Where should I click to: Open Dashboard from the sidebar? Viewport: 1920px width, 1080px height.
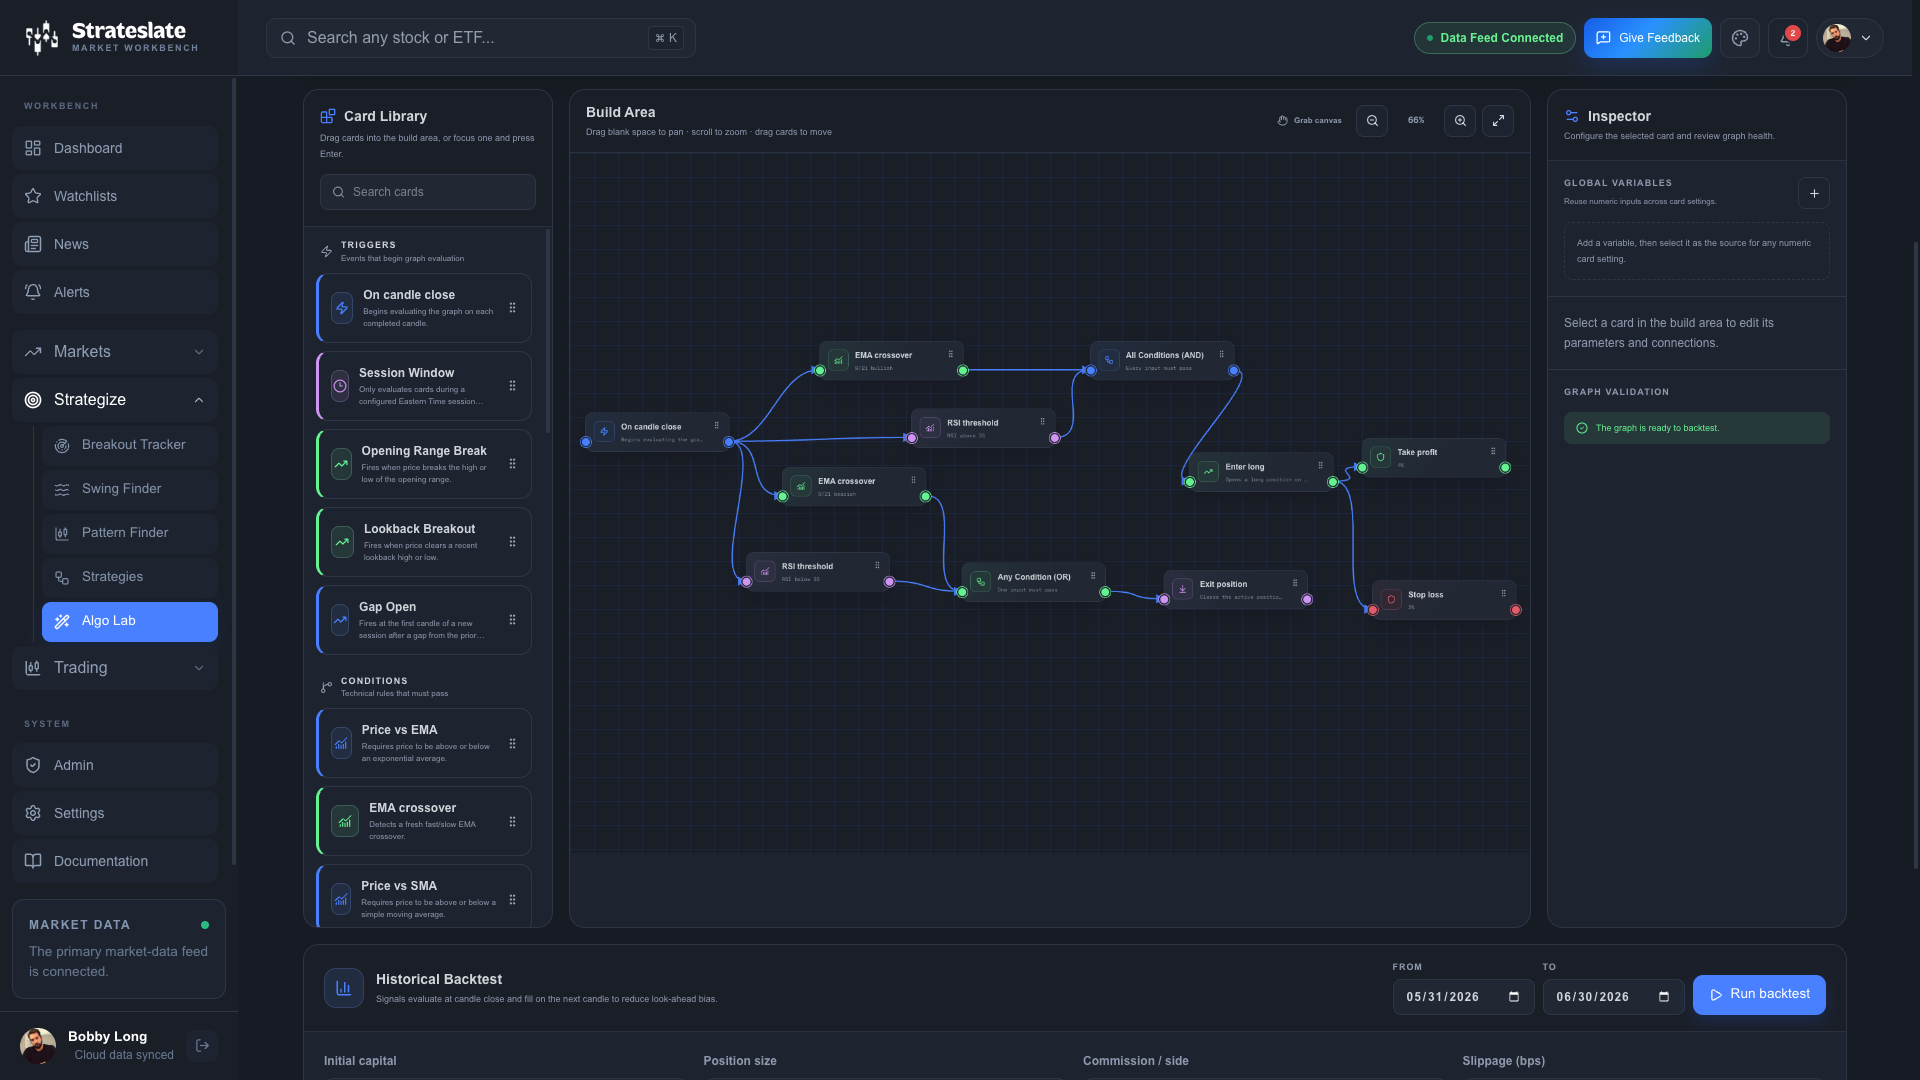[115, 148]
